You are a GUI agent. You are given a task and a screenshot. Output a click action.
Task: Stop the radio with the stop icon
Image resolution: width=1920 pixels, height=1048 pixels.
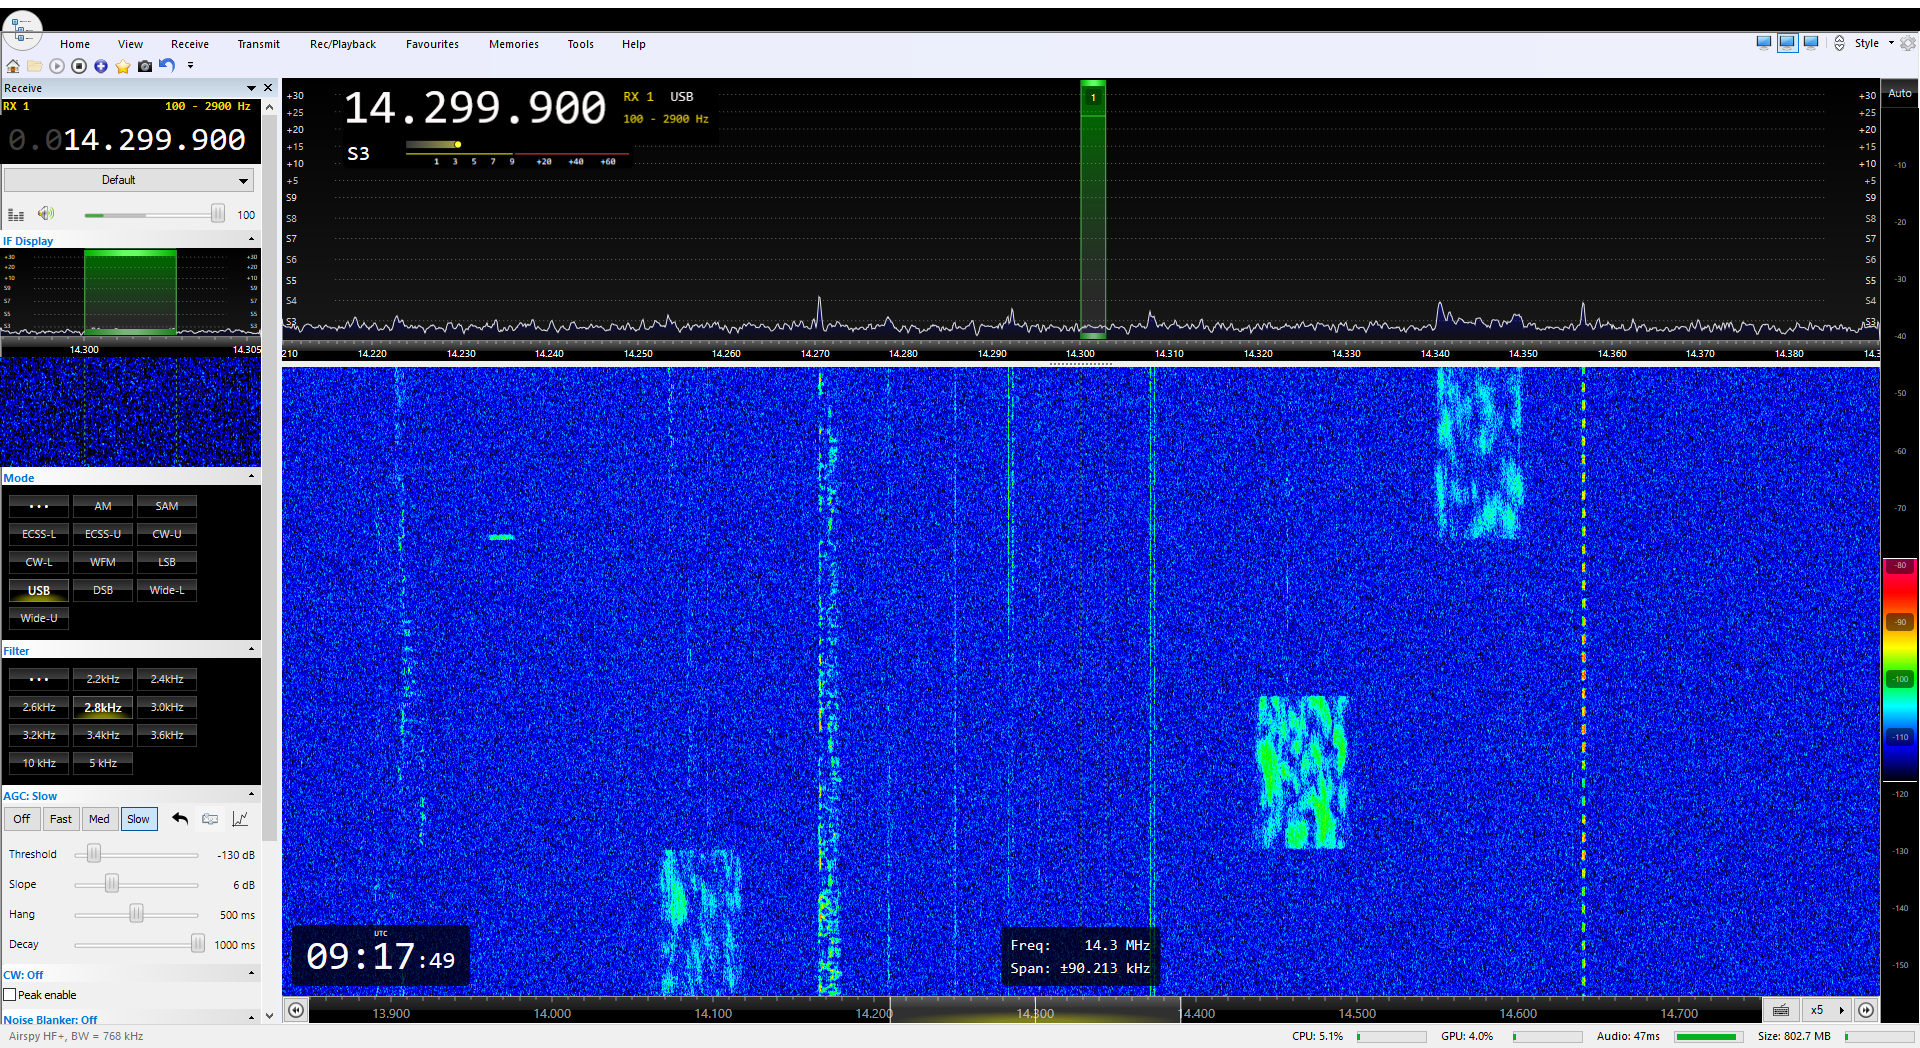pyautogui.click(x=79, y=66)
